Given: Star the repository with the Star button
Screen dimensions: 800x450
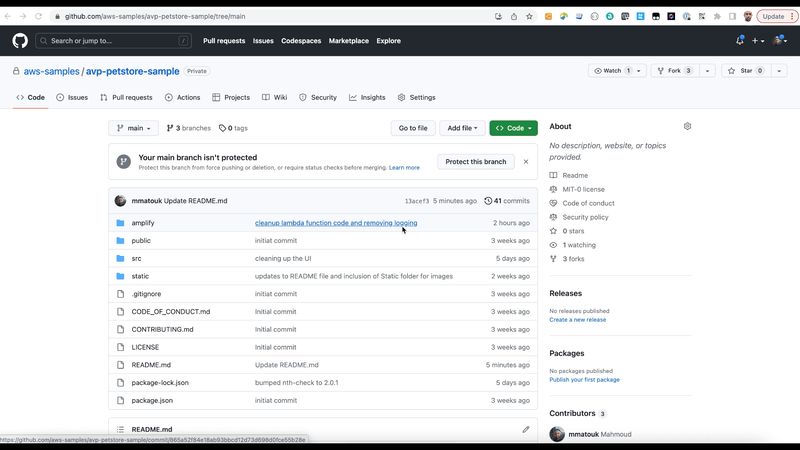Looking at the screenshot, I should point(746,71).
